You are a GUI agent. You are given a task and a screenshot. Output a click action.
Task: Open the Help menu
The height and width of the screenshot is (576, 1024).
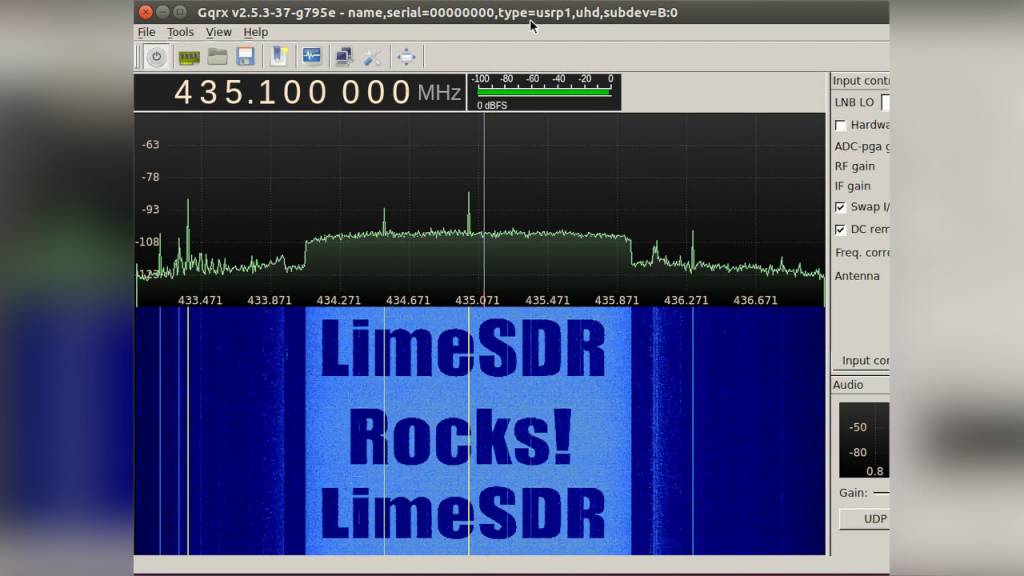click(255, 32)
